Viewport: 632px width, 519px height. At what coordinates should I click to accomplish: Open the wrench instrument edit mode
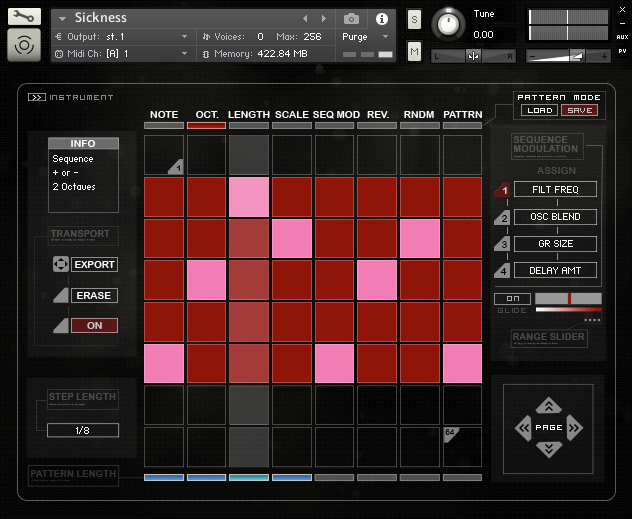(24, 17)
